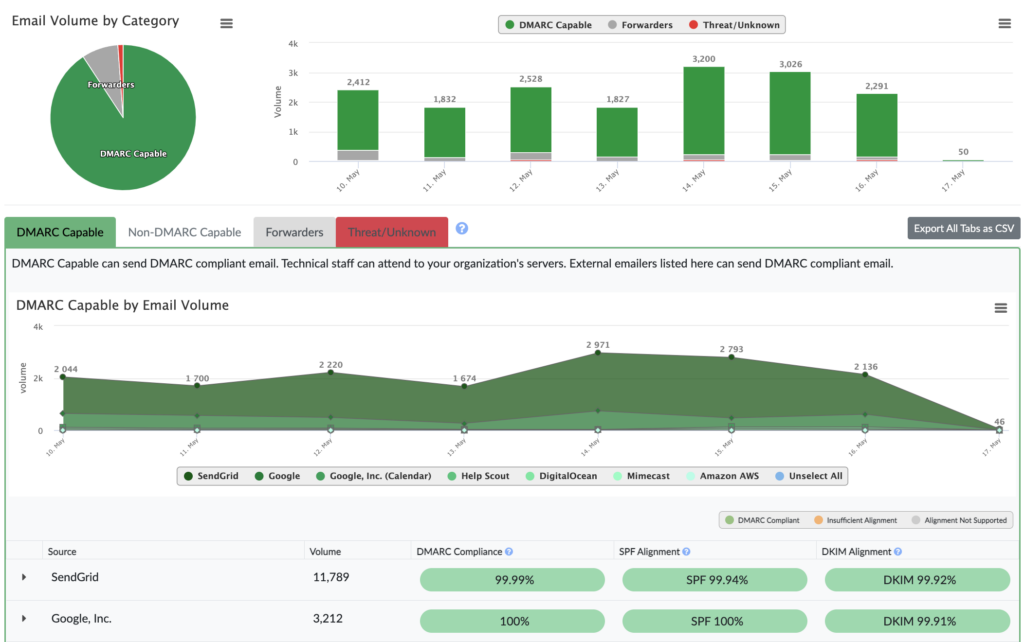Image resolution: width=1024 pixels, height=642 pixels.
Task: Click the DMARC Compliance column info icon
Action: (509, 552)
